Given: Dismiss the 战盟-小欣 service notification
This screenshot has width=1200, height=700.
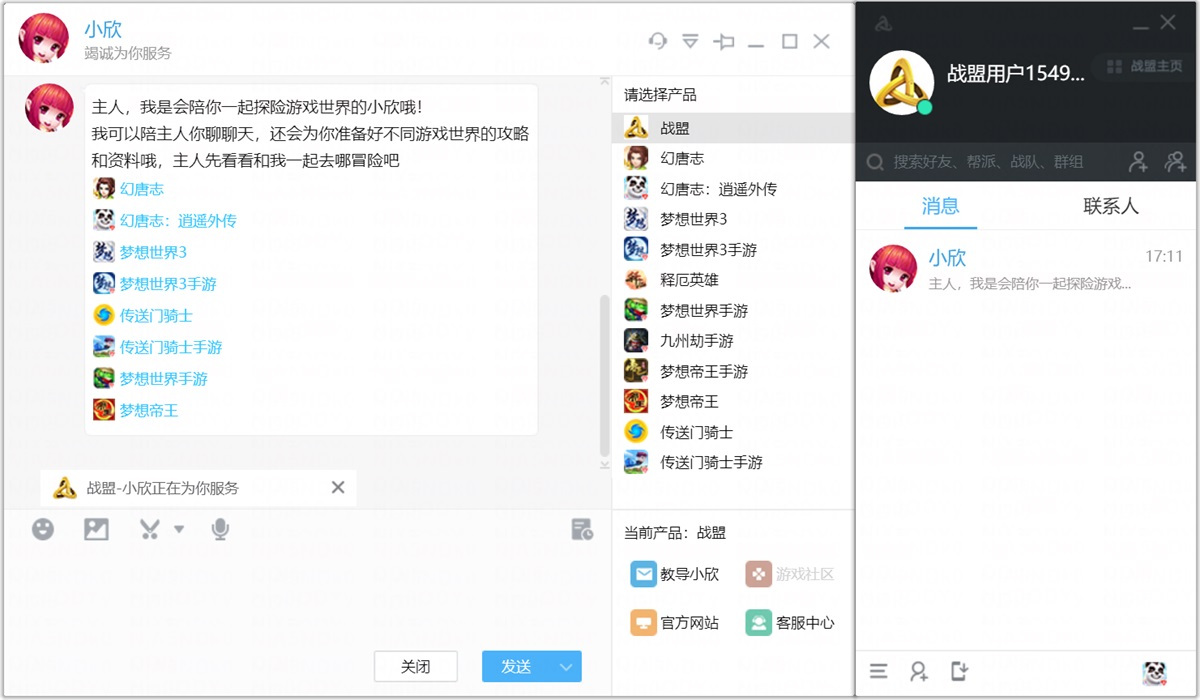Looking at the screenshot, I should [338, 487].
